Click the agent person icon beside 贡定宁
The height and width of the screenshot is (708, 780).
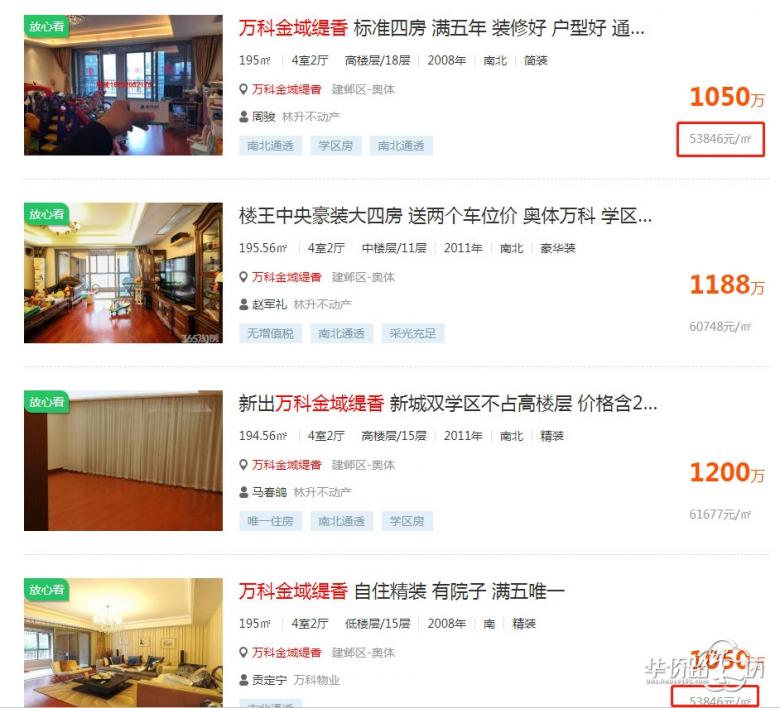(x=244, y=680)
